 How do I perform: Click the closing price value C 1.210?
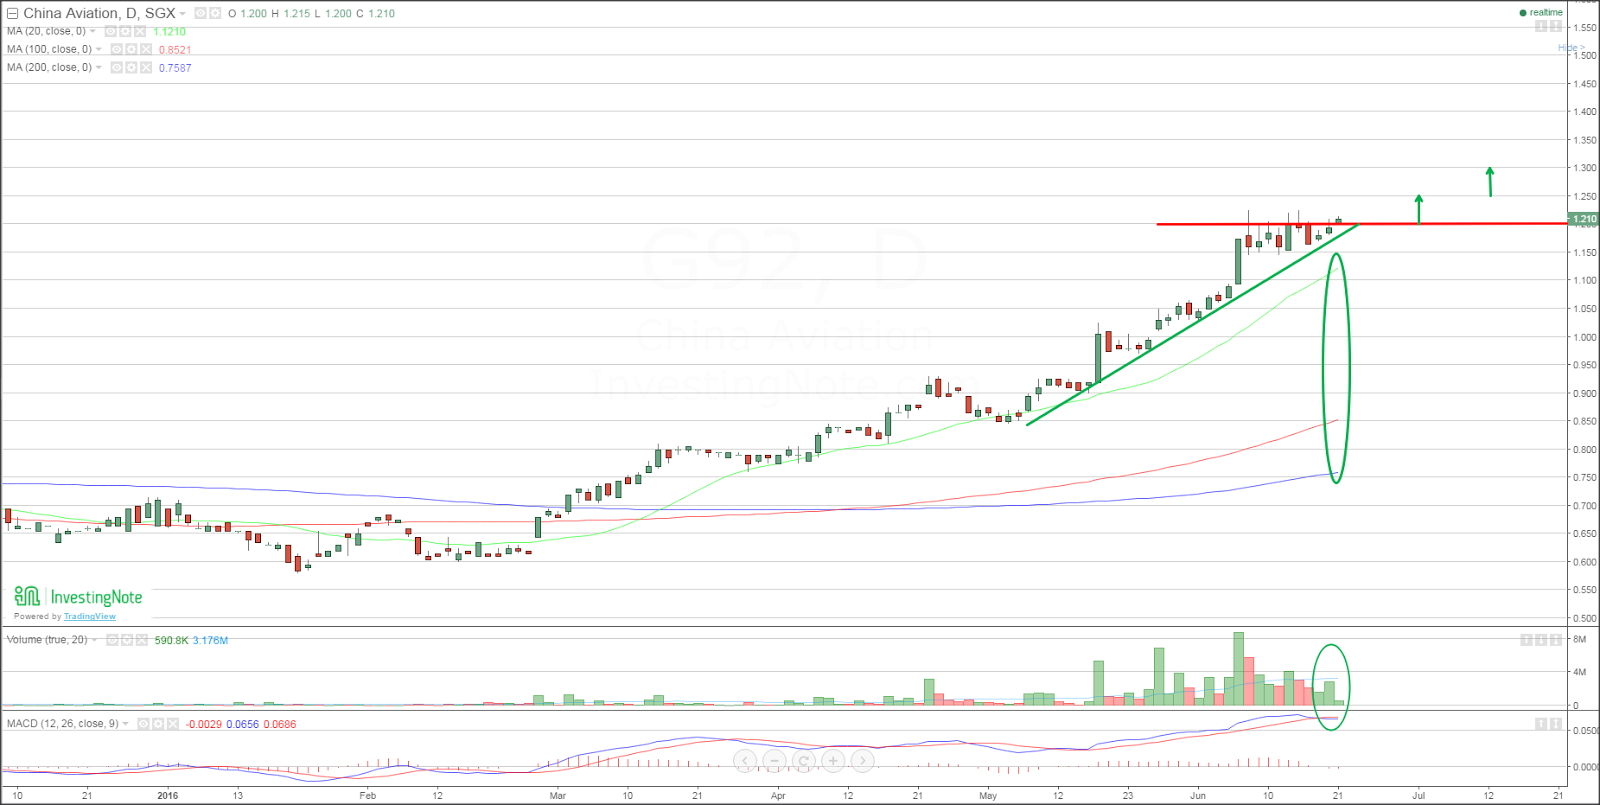375,14
